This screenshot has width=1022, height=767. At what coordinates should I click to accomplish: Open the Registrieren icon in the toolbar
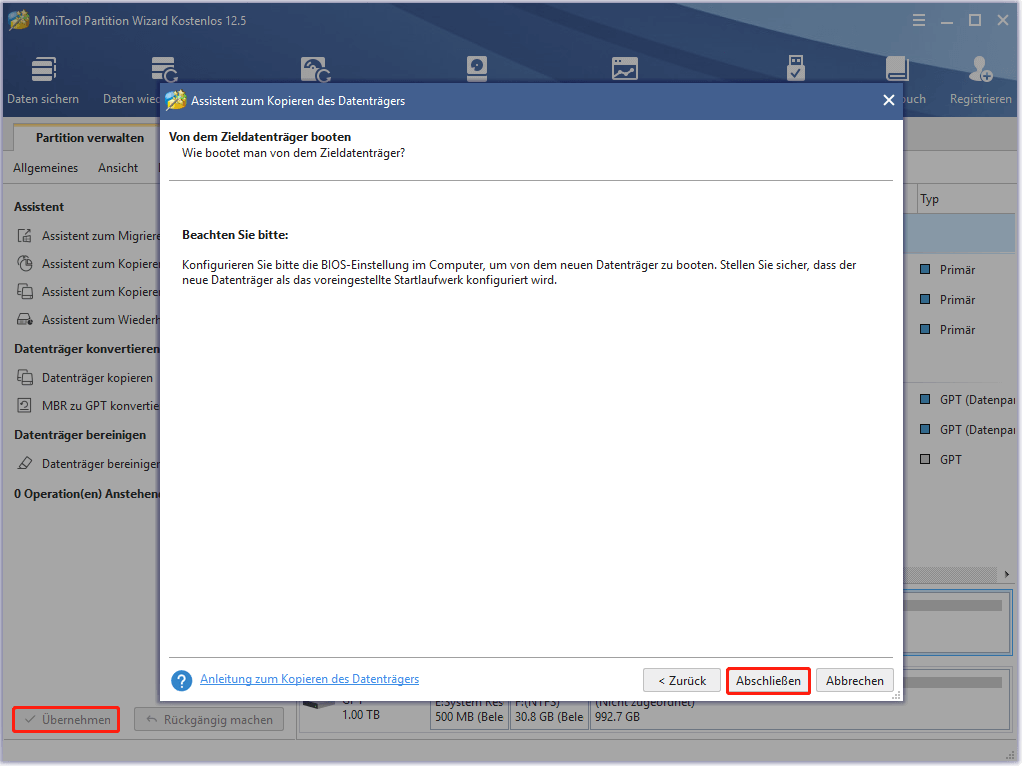tap(980, 68)
